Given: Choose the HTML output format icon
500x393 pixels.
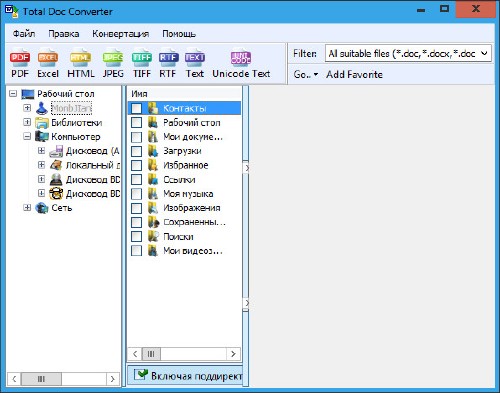Looking at the screenshot, I should pyautogui.click(x=81, y=64).
